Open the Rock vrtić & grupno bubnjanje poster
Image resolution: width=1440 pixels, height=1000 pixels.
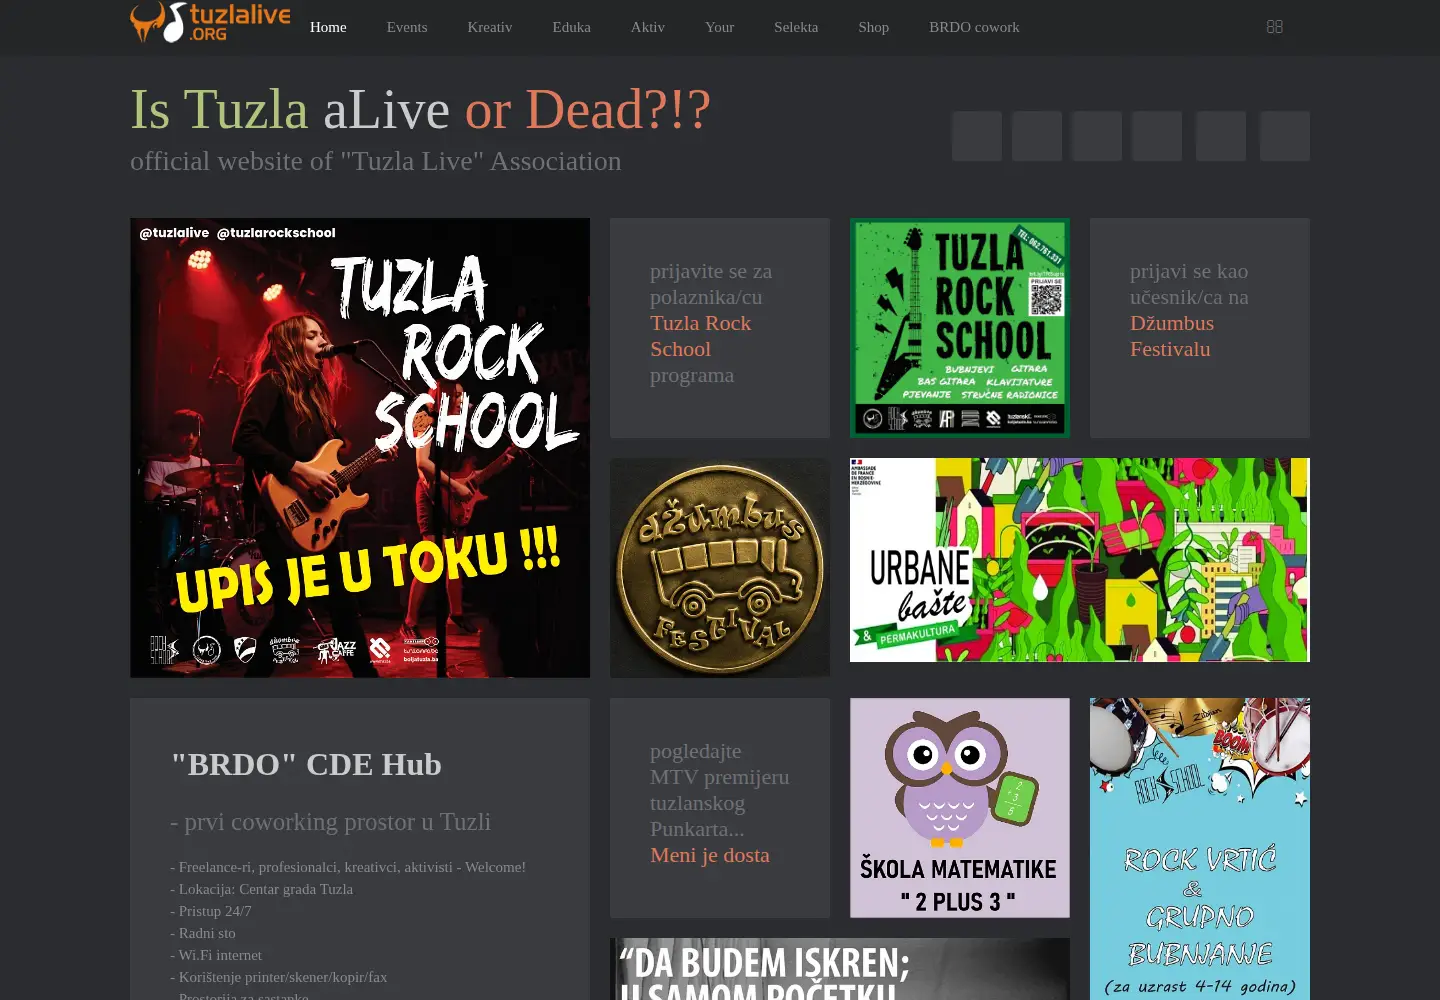(x=1200, y=849)
